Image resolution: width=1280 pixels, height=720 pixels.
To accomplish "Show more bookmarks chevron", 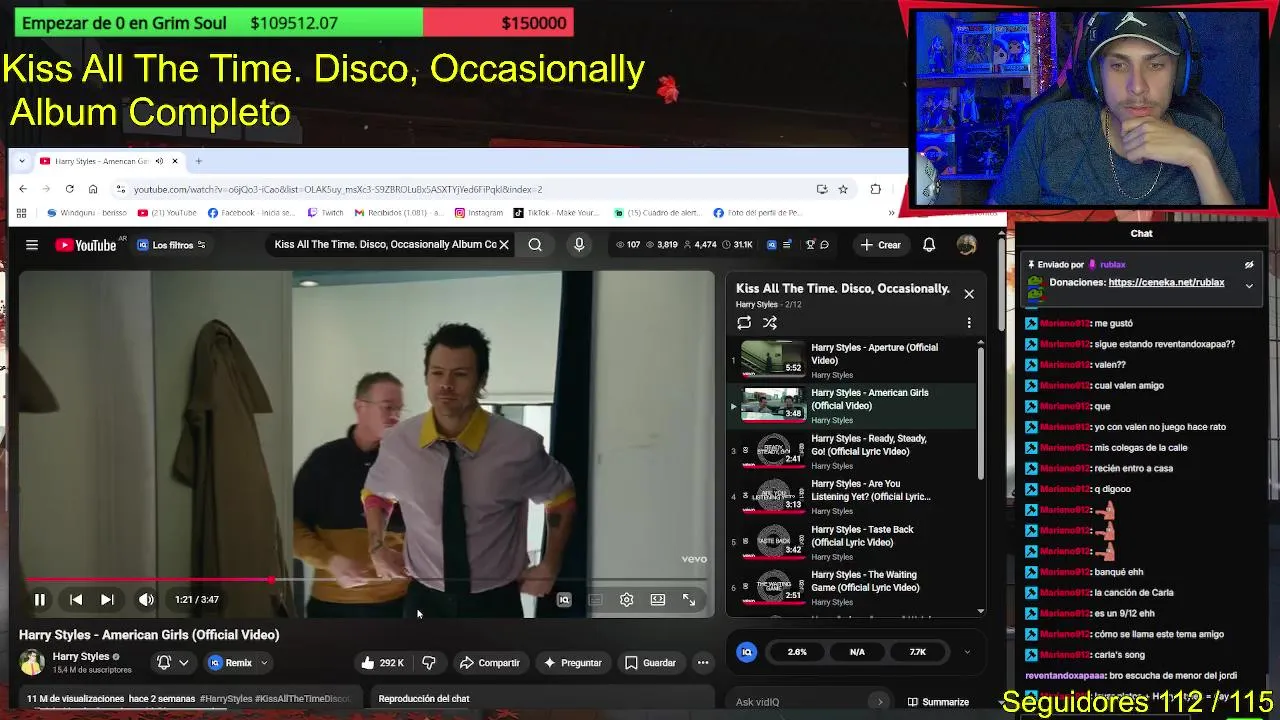I will (891, 213).
